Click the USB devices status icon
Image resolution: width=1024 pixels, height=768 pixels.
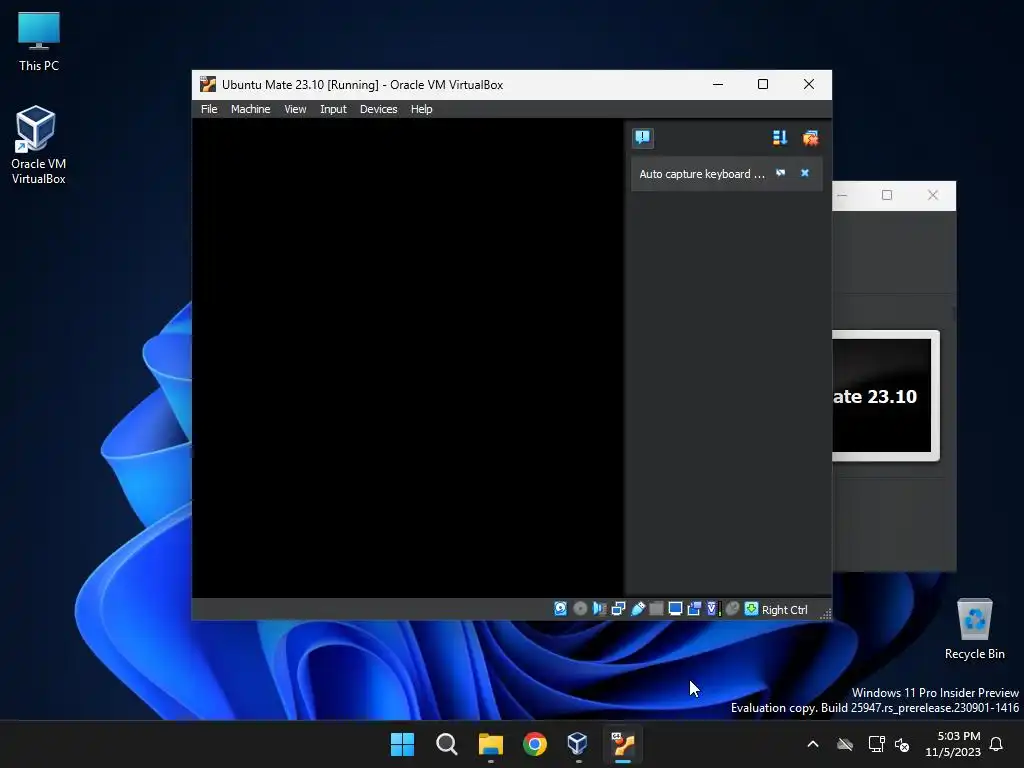637,609
